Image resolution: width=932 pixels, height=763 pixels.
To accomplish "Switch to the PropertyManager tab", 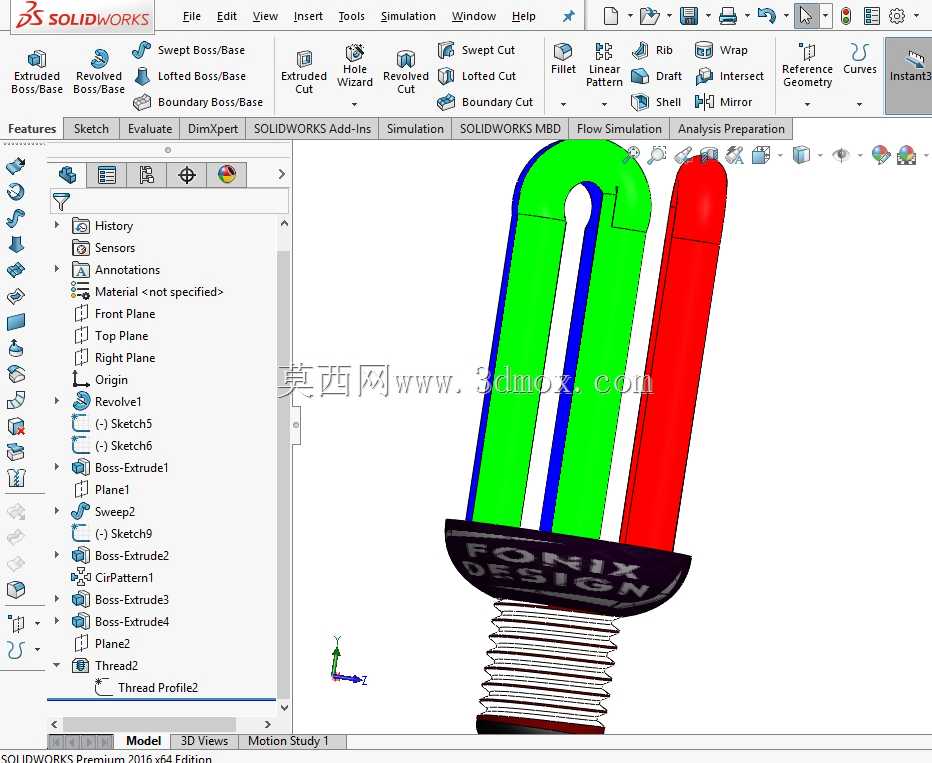I will [x=107, y=175].
